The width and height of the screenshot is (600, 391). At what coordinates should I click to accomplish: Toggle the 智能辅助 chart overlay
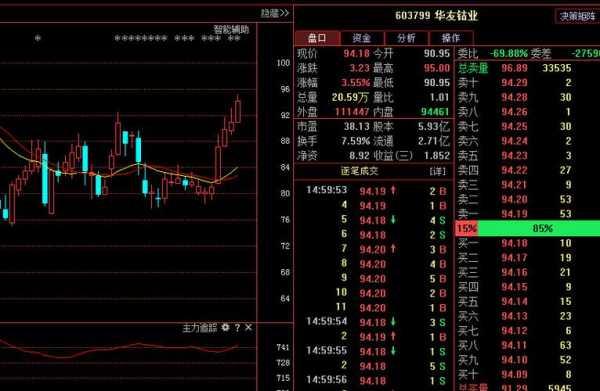click(x=231, y=29)
